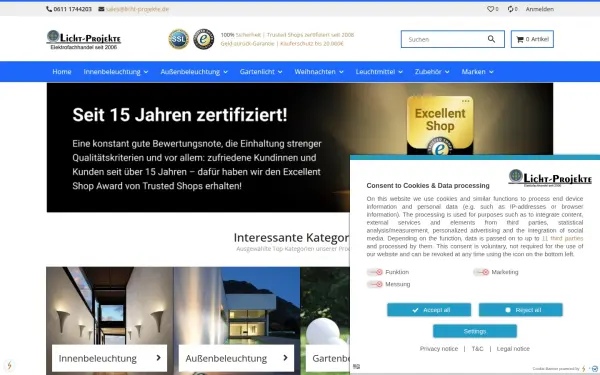Click the search magnifier icon
Image resolution: width=600 pixels, height=375 pixels.
(491, 39)
